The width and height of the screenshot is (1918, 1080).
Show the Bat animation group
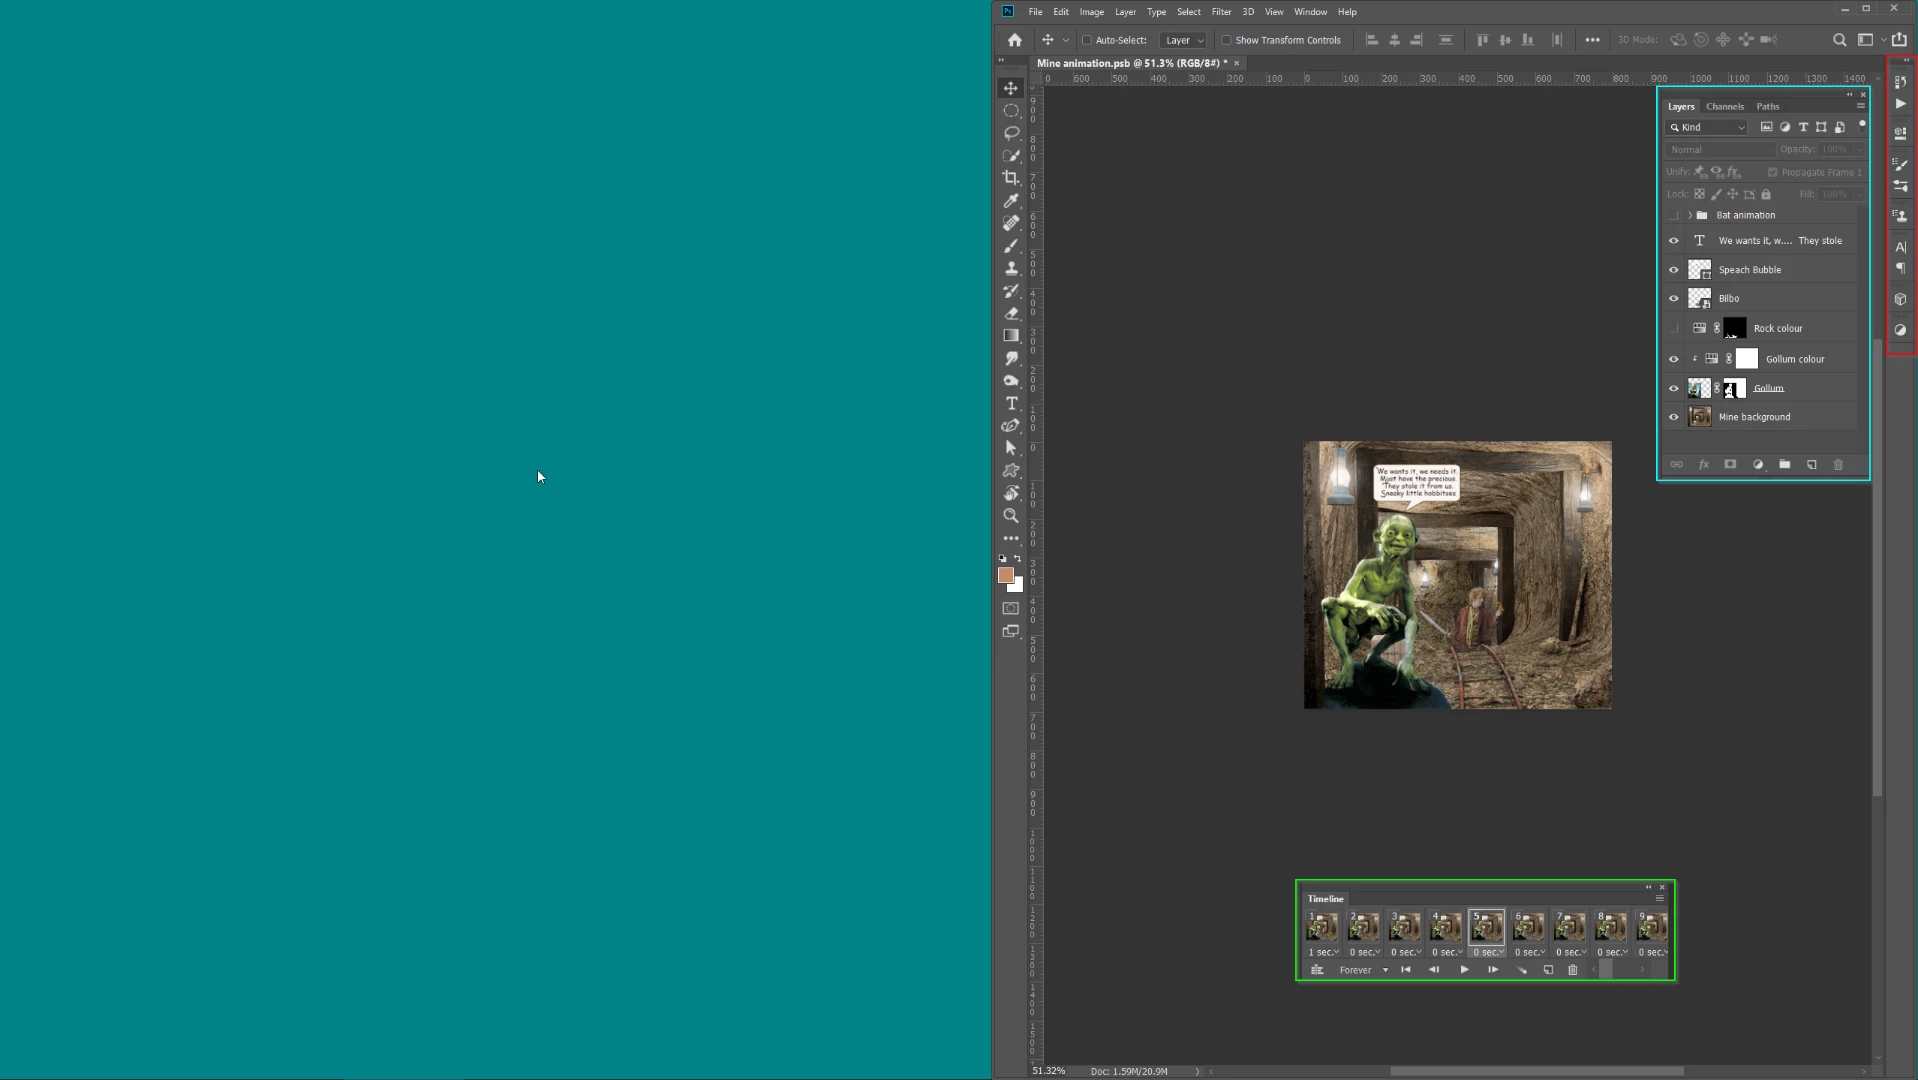pos(1674,216)
